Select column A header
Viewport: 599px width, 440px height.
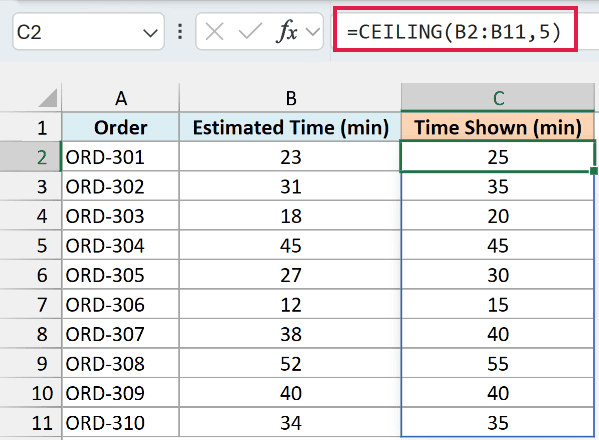pyautogui.click(x=120, y=98)
